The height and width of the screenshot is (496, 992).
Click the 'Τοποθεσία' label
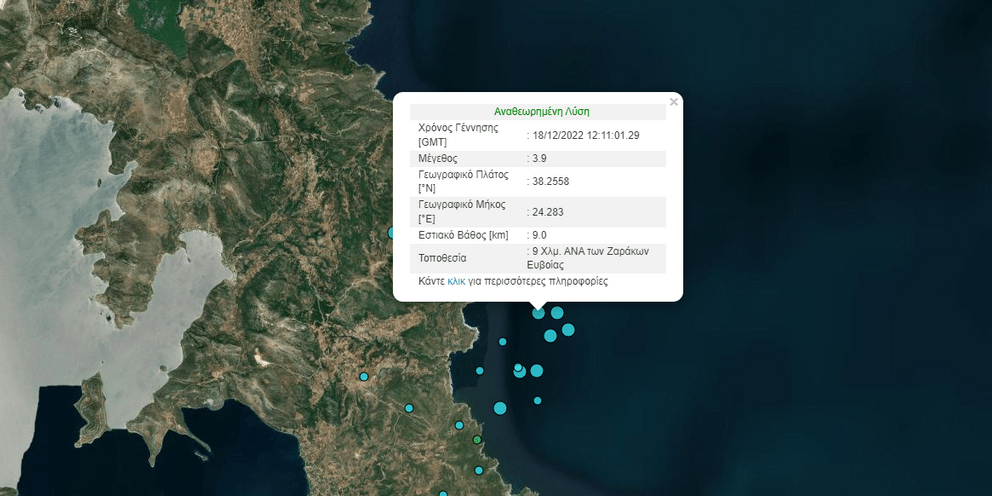click(442, 259)
